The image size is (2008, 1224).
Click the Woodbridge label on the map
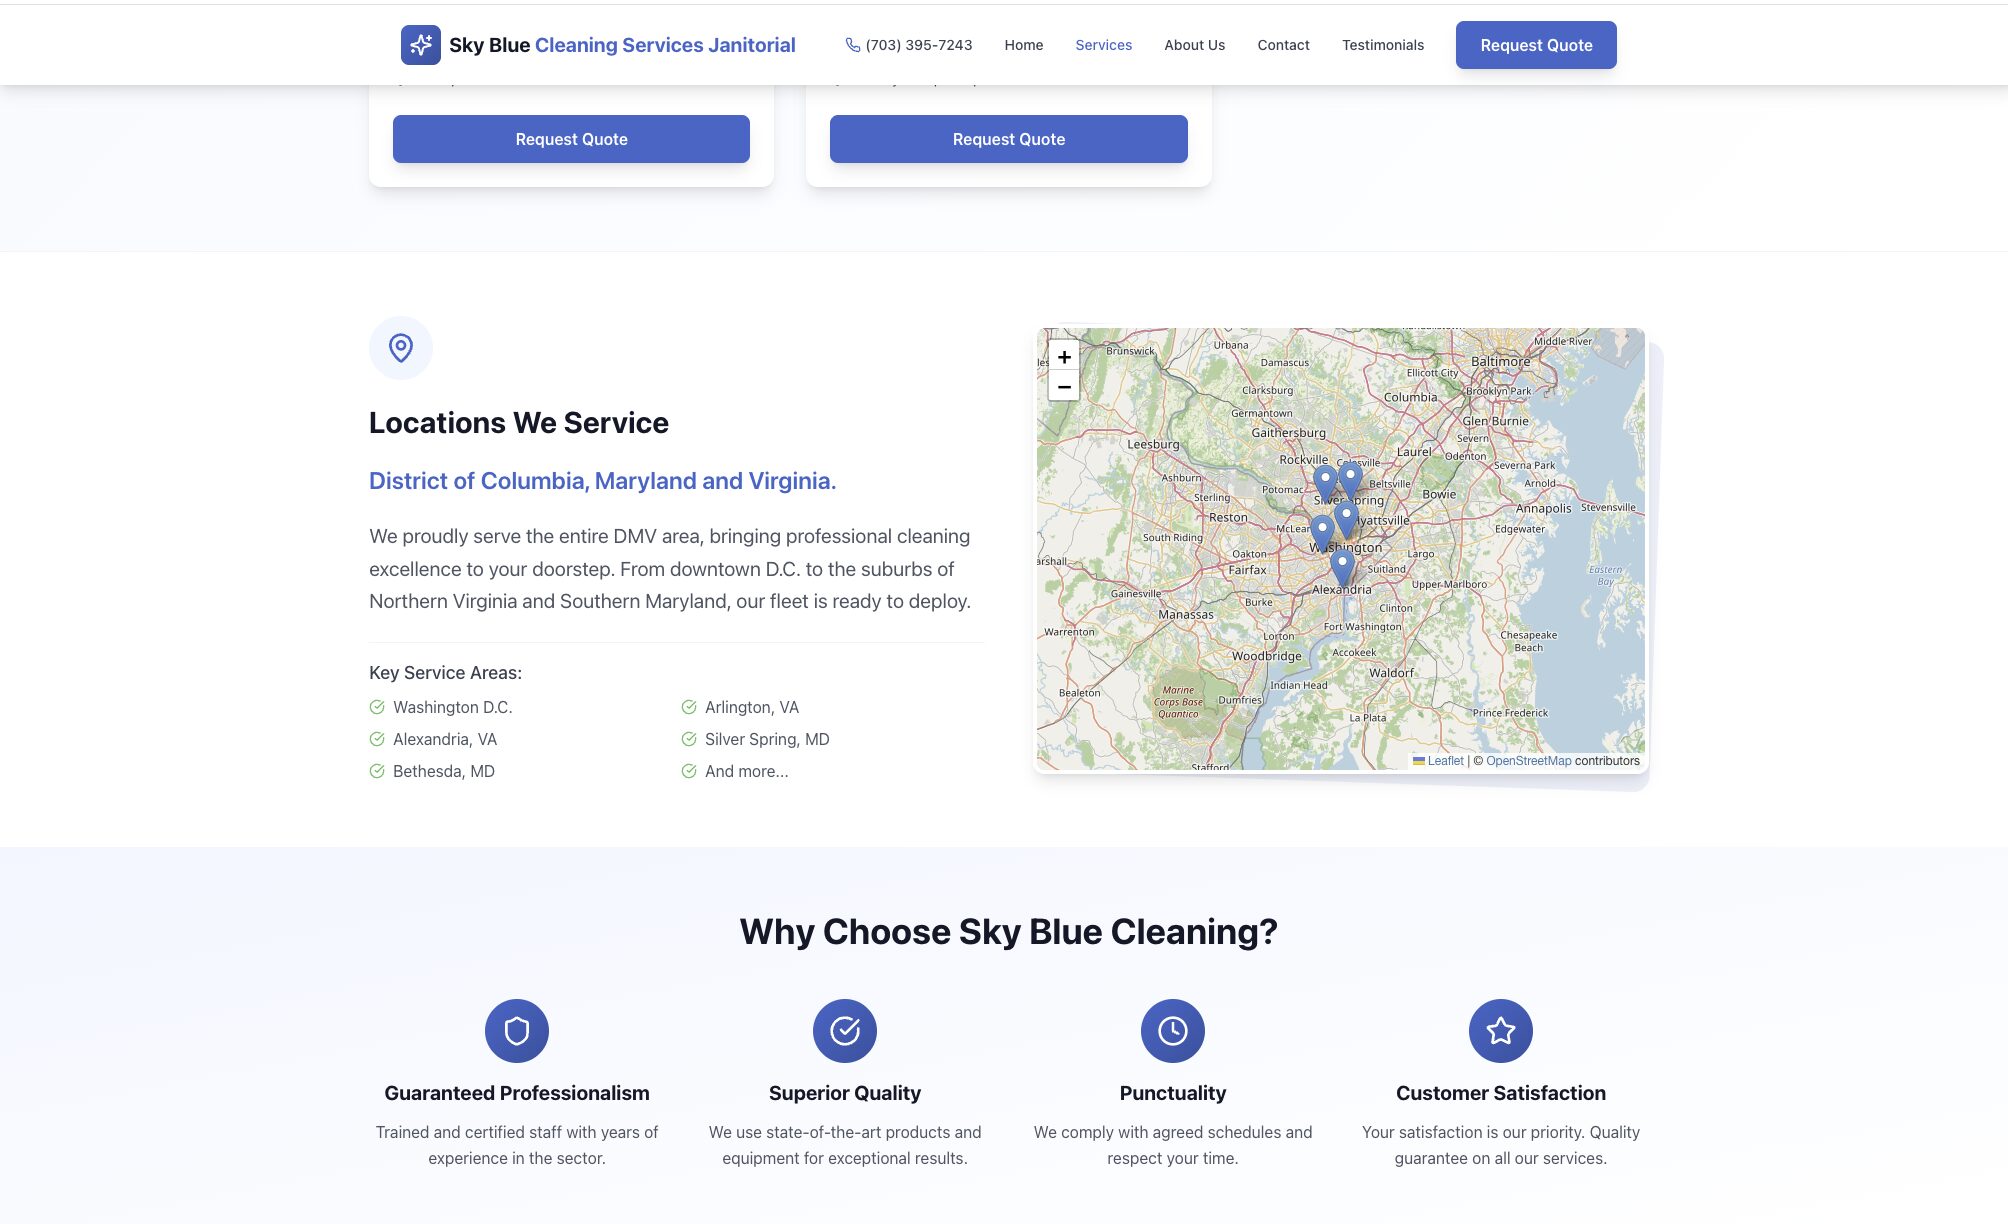pos(1267,656)
